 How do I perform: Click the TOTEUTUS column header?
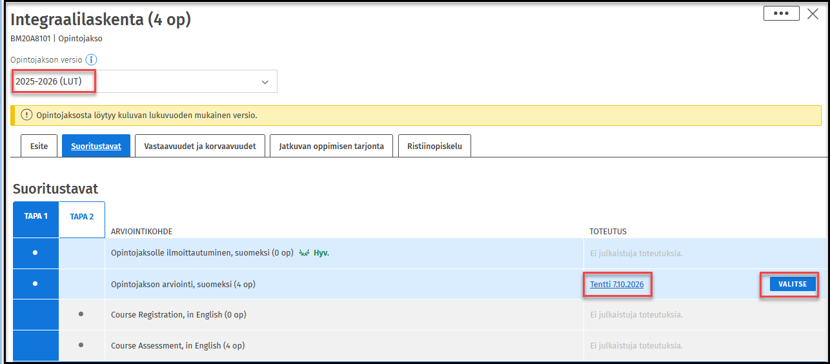pyautogui.click(x=607, y=231)
